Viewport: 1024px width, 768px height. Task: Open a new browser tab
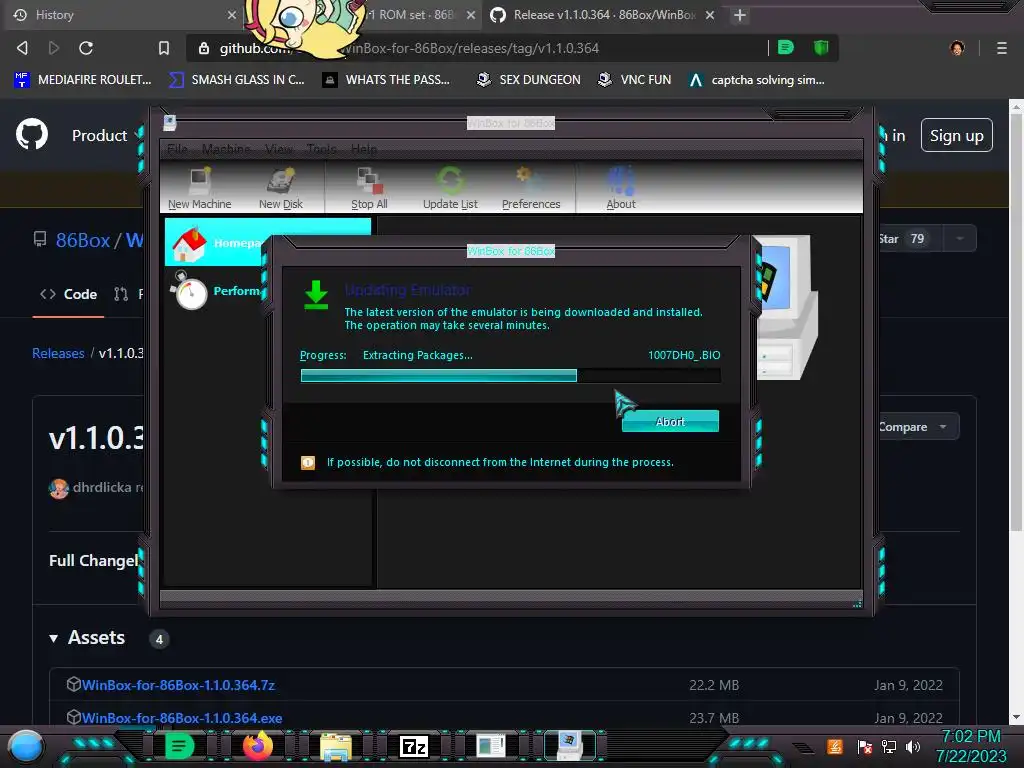pyautogui.click(x=739, y=15)
